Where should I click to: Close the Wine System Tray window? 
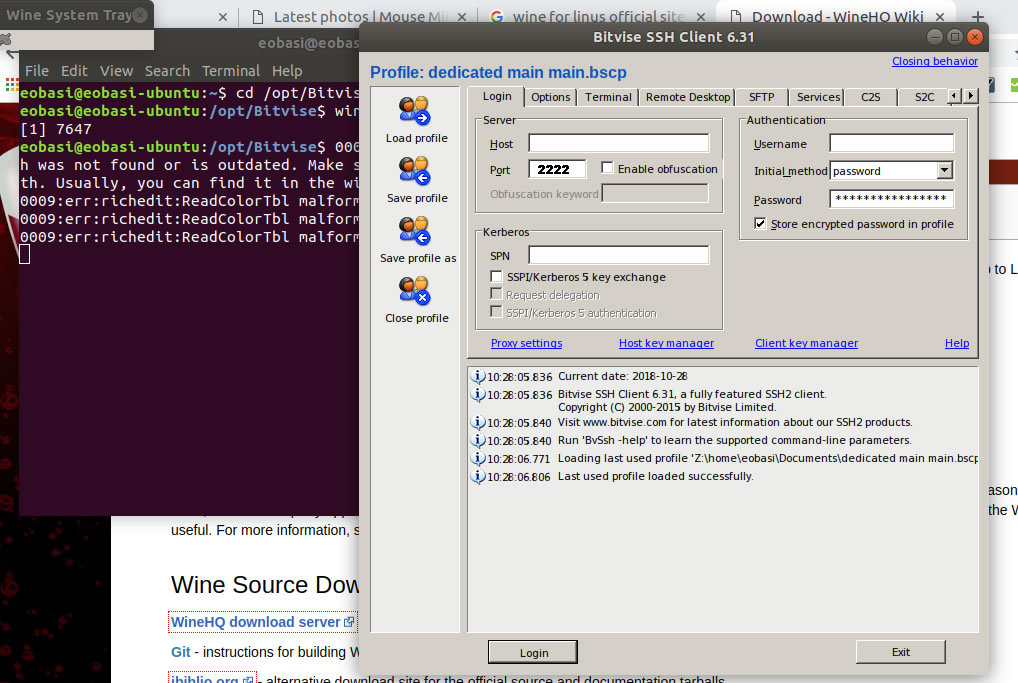[x=140, y=15]
